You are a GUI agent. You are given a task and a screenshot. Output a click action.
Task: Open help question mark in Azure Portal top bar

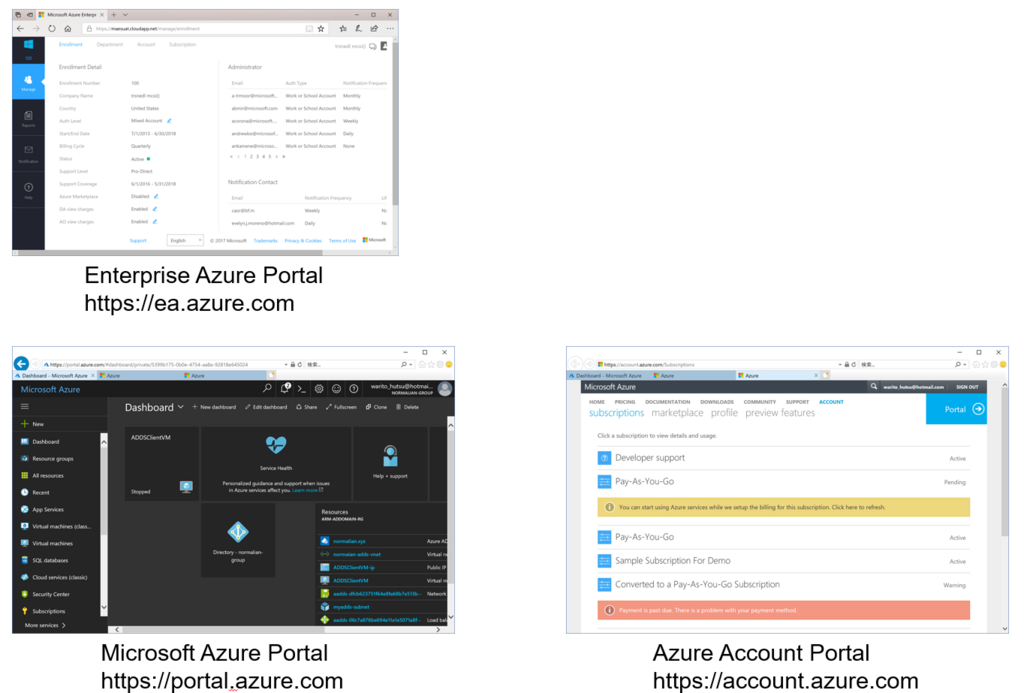353,389
